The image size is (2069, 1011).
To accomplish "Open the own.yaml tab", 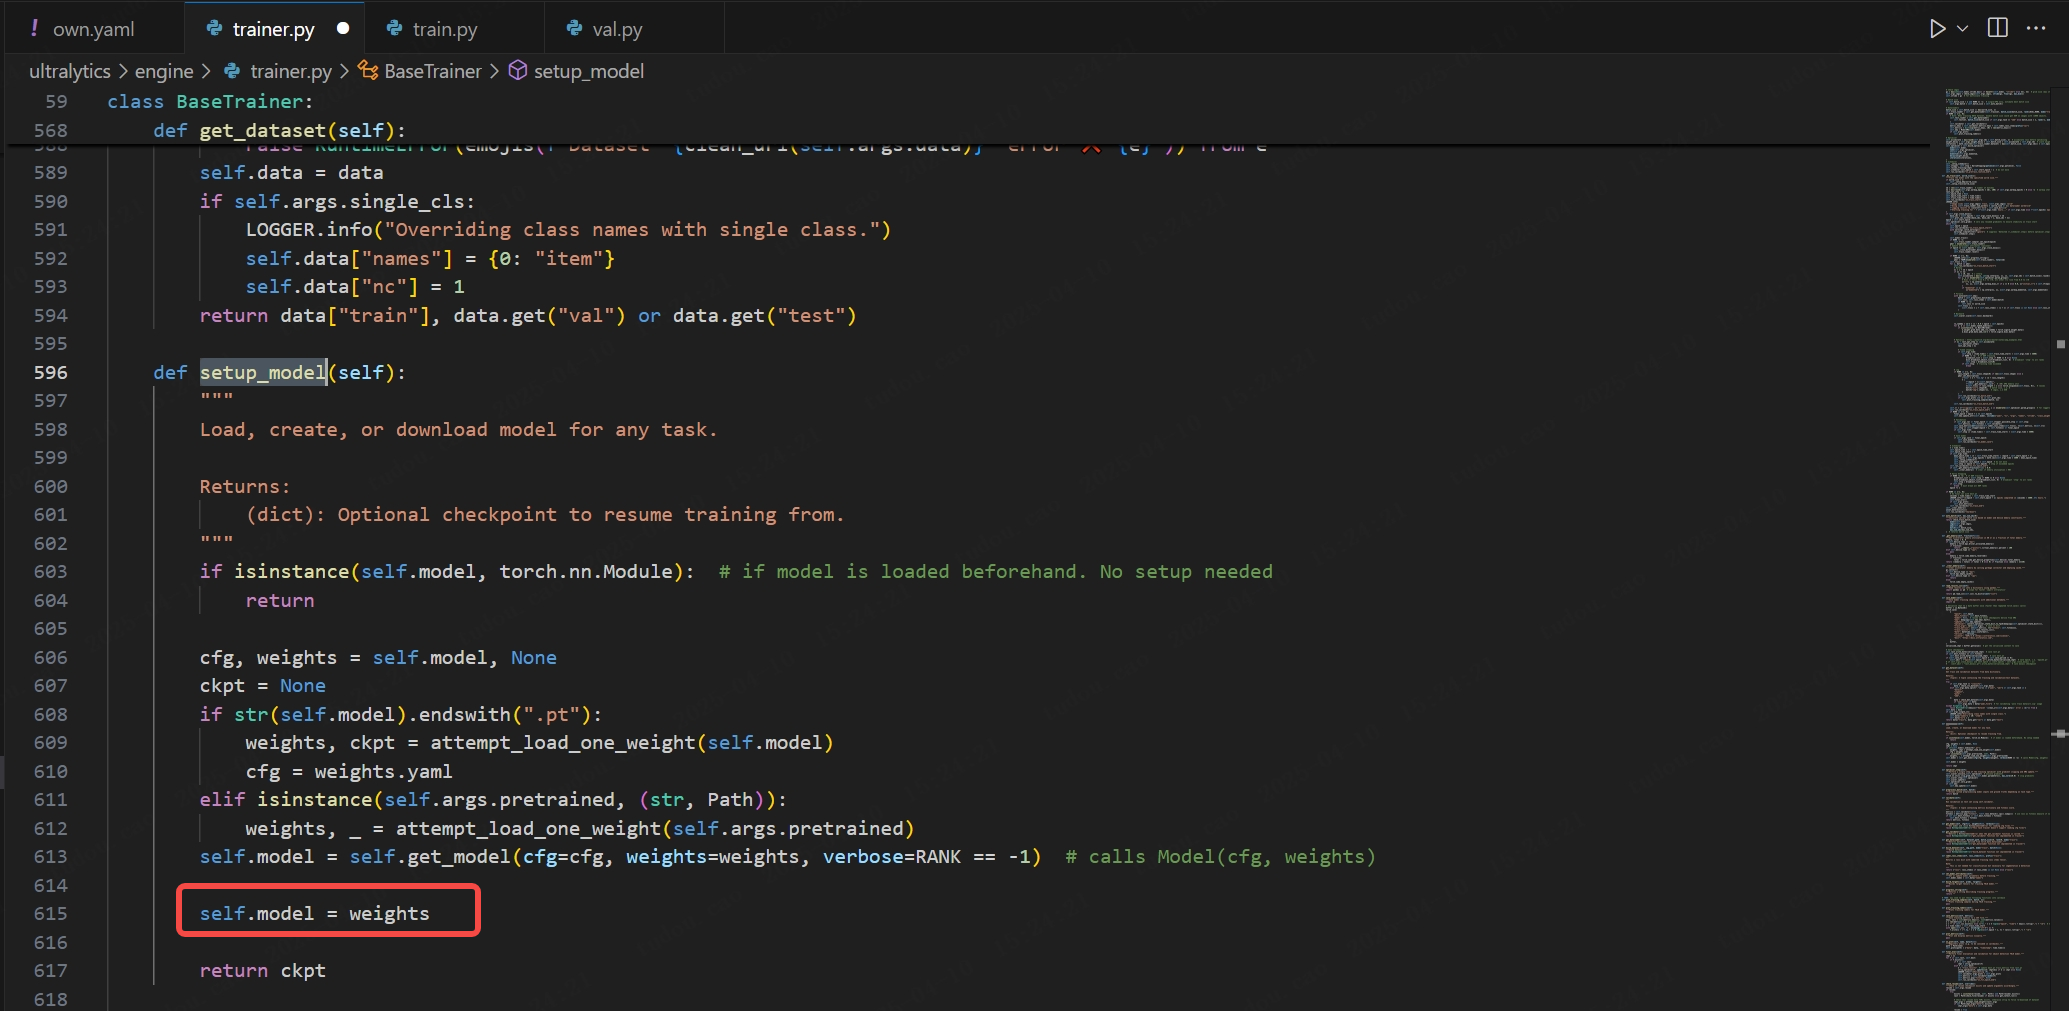I will pos(92,29).
